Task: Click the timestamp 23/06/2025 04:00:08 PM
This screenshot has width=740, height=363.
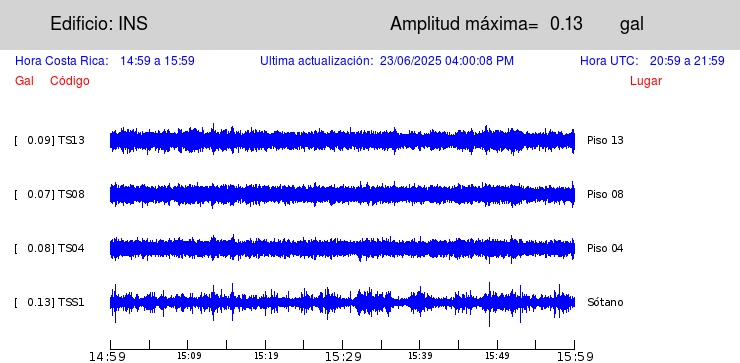Action: coord(446,61)
